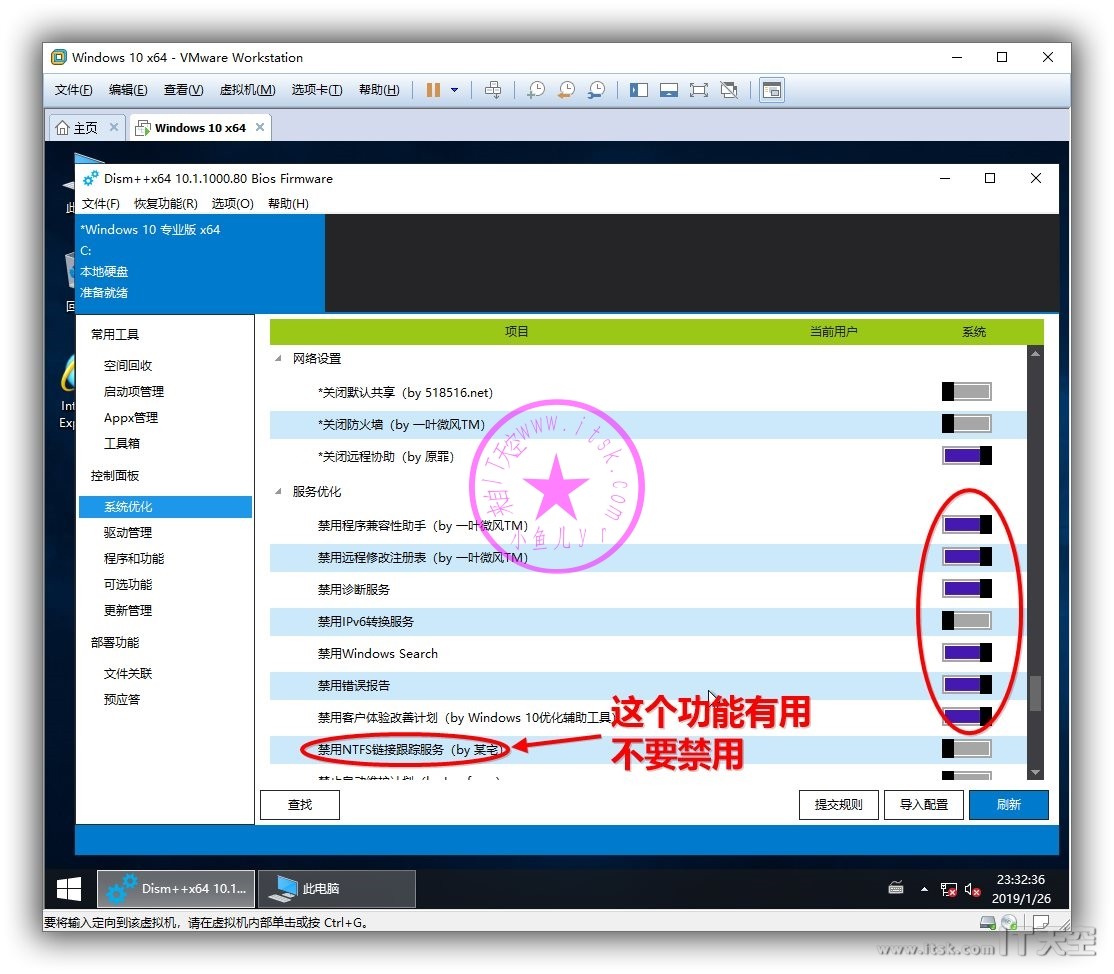Open Dism++ 文件(F) menu
This screenshot has width=1114, height=974.
point(100,204)
